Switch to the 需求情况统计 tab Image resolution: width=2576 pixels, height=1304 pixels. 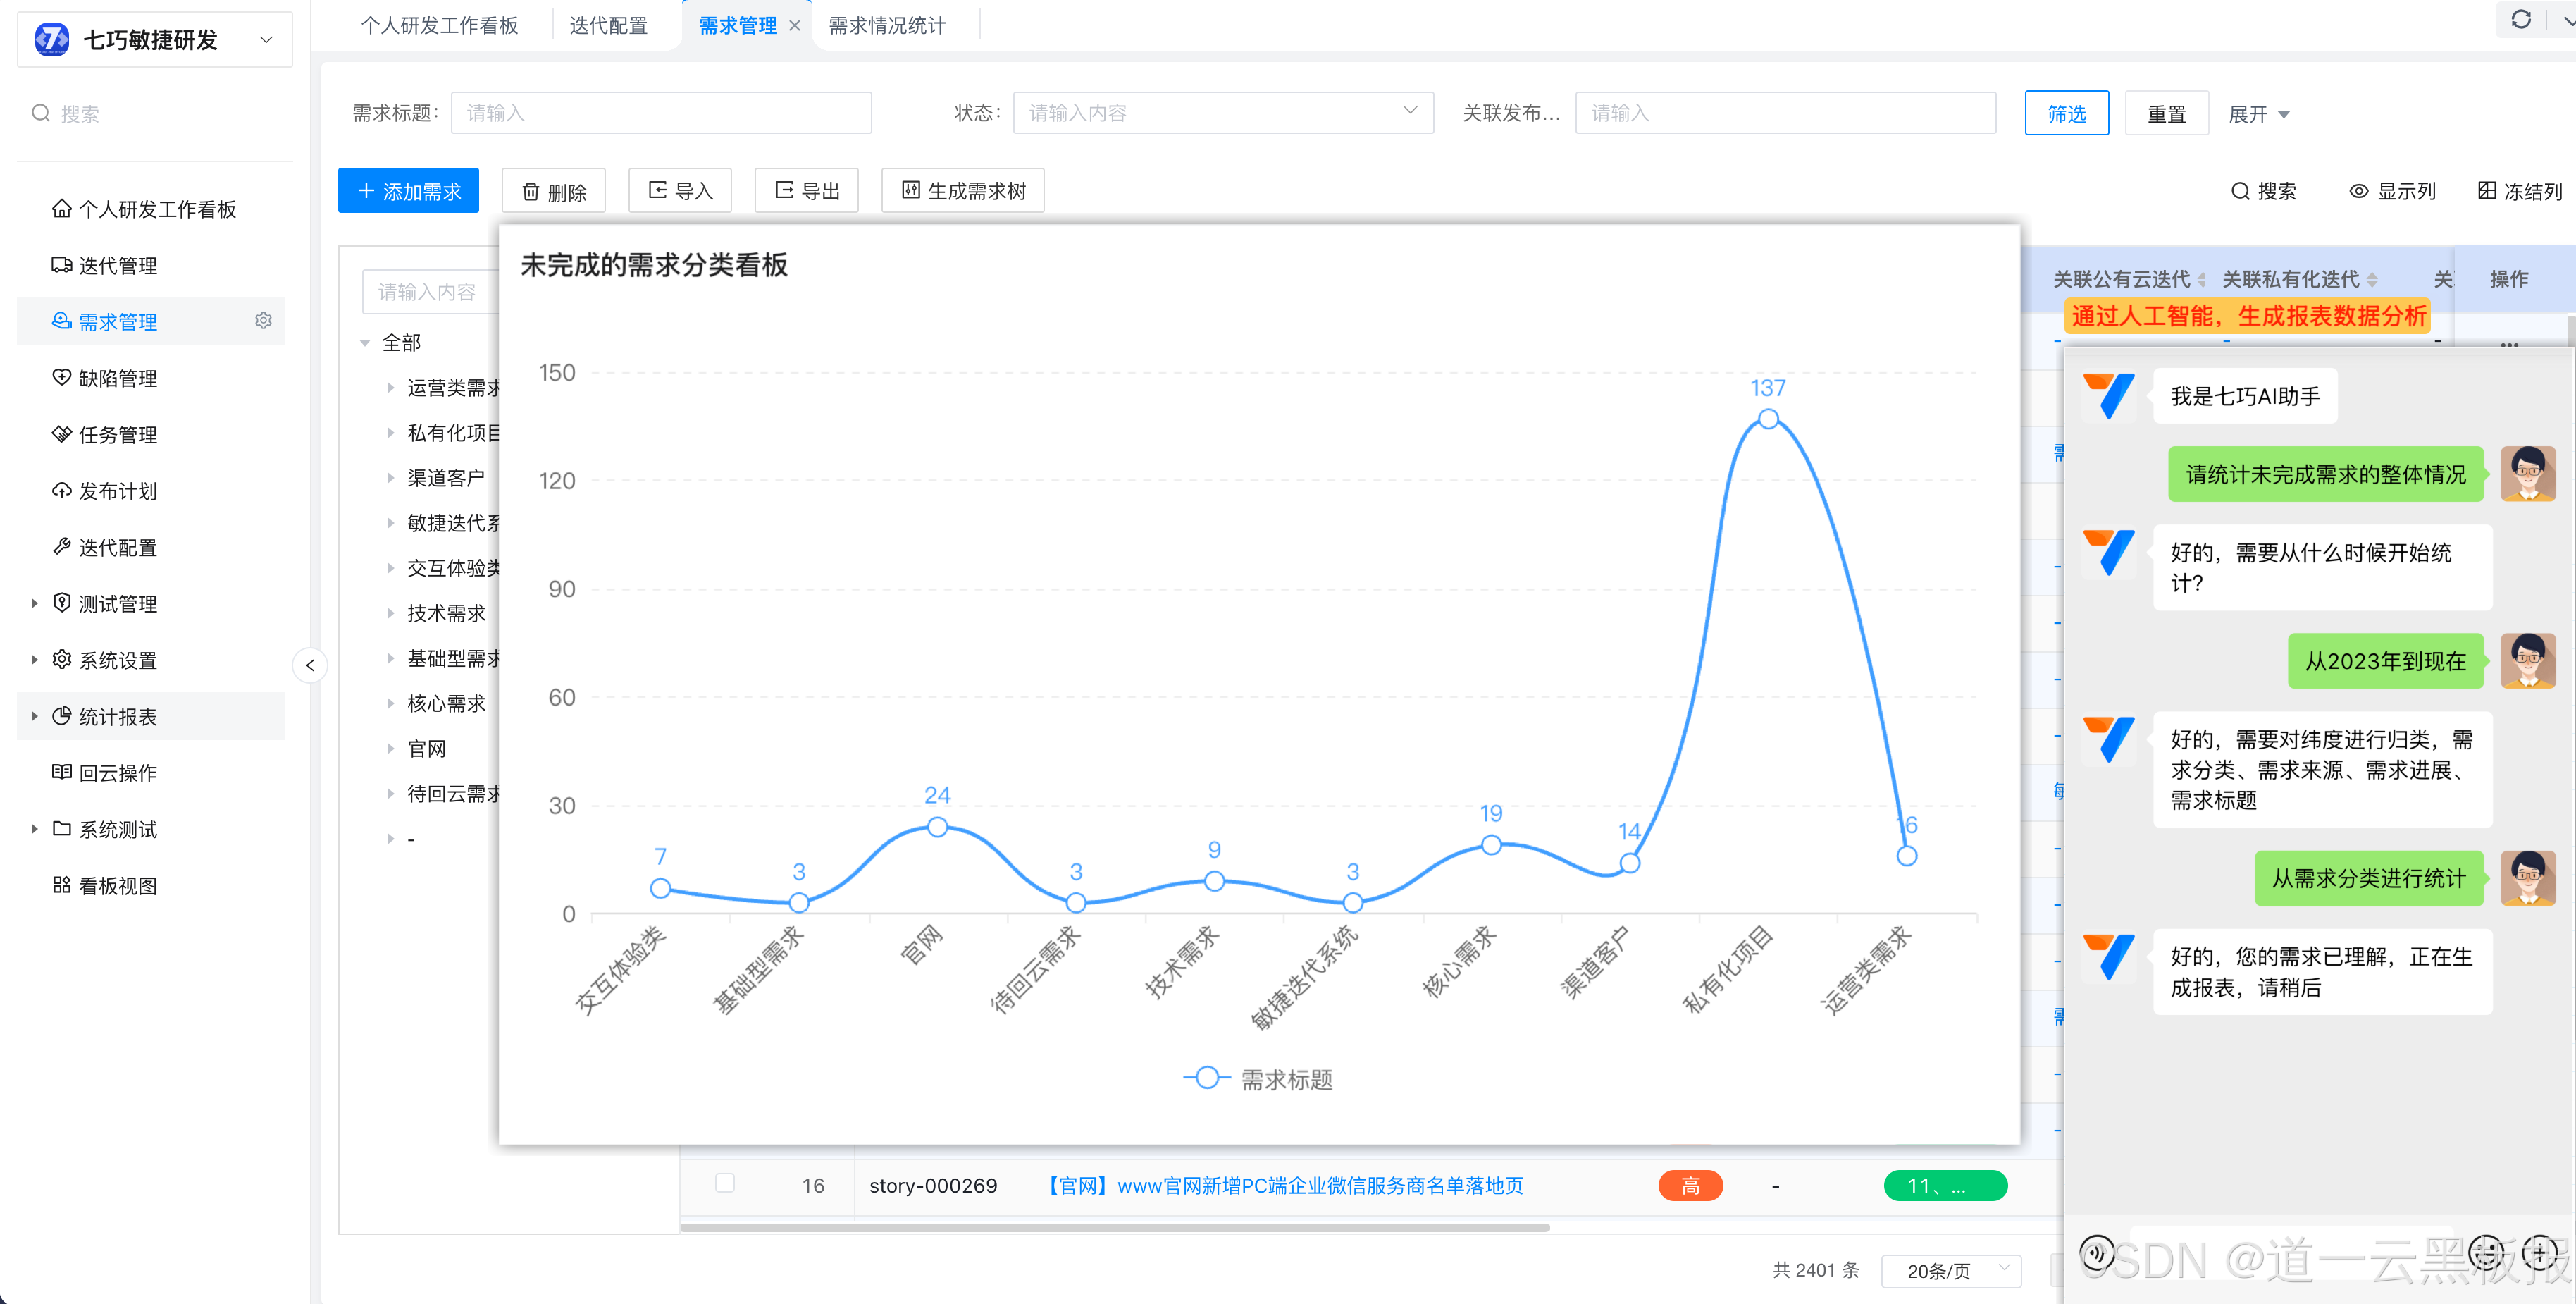[x=887, y=25]
